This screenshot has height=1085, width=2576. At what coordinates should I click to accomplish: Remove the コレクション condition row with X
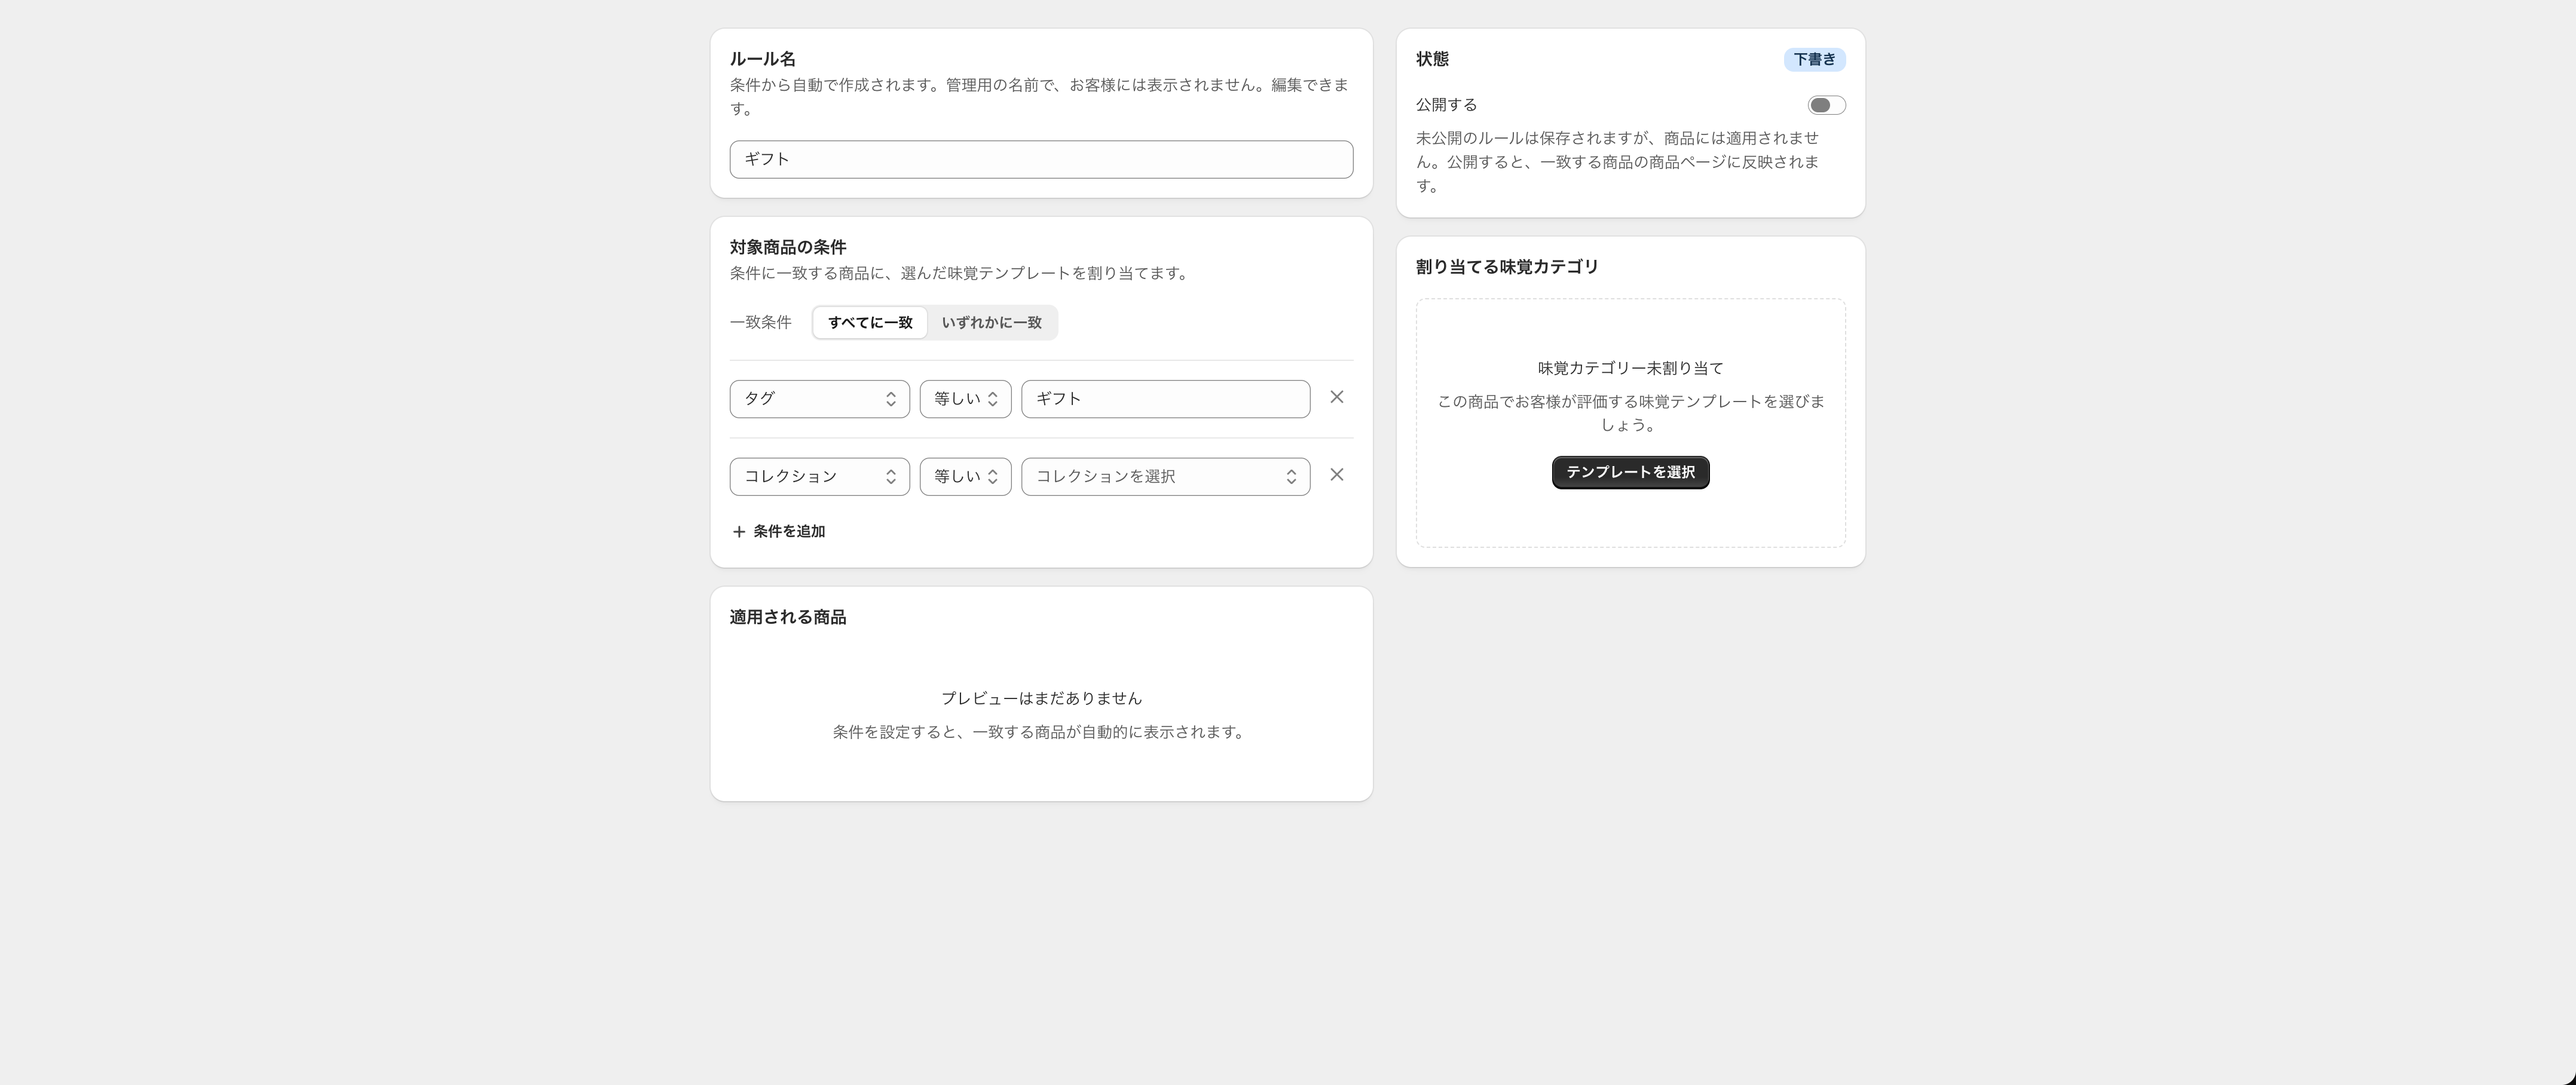point(1336,475)
